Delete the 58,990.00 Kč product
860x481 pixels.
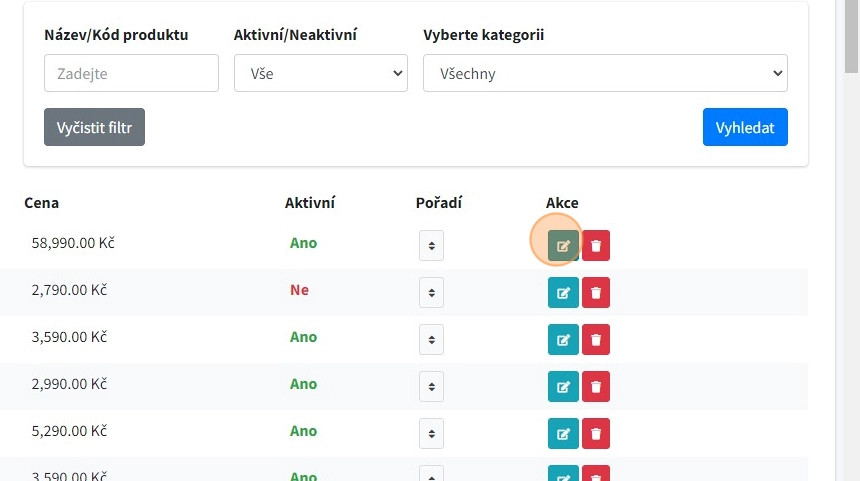pyautogui.click(x=596, y=245)
